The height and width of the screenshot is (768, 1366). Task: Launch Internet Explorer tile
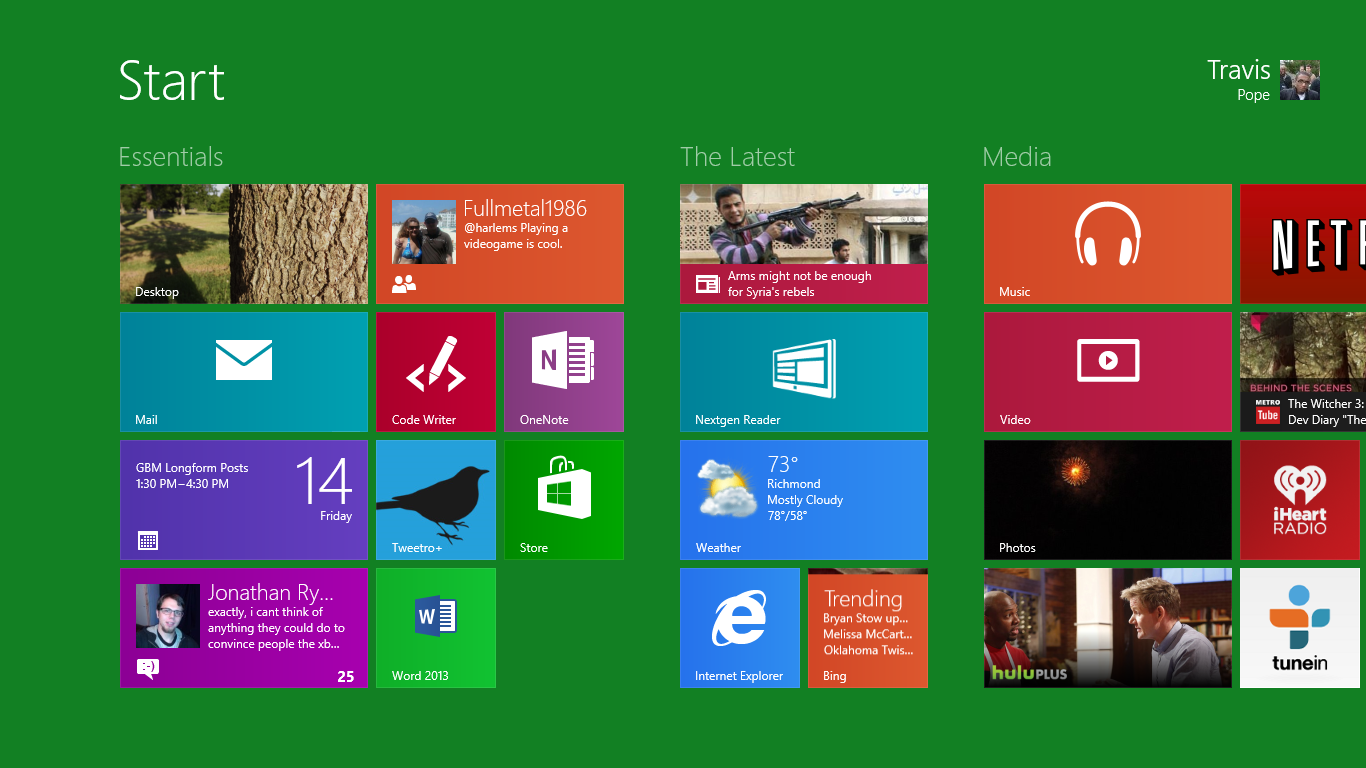pyautogui.click(x=740, y=628)
